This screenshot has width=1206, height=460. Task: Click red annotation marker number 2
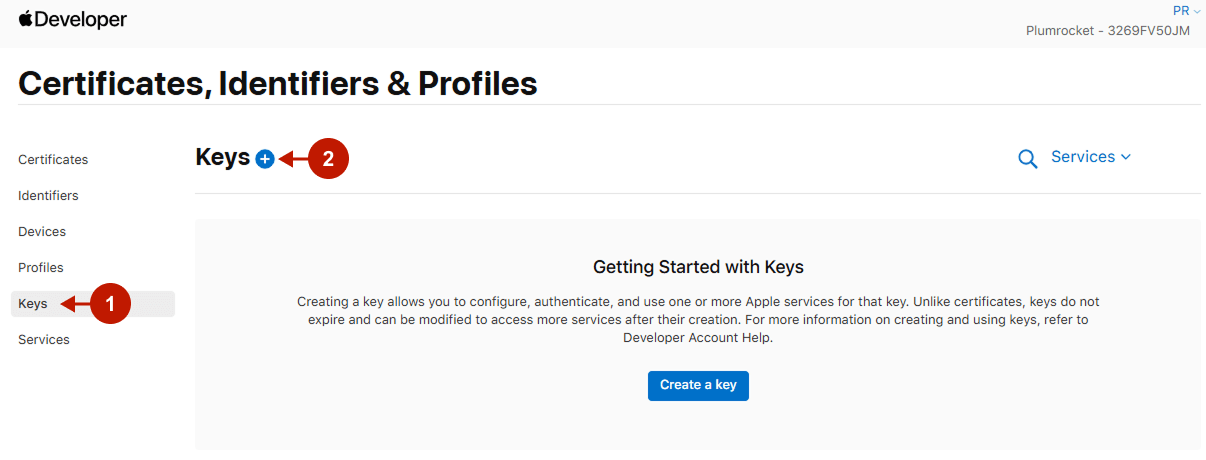[x=328, y=158]
